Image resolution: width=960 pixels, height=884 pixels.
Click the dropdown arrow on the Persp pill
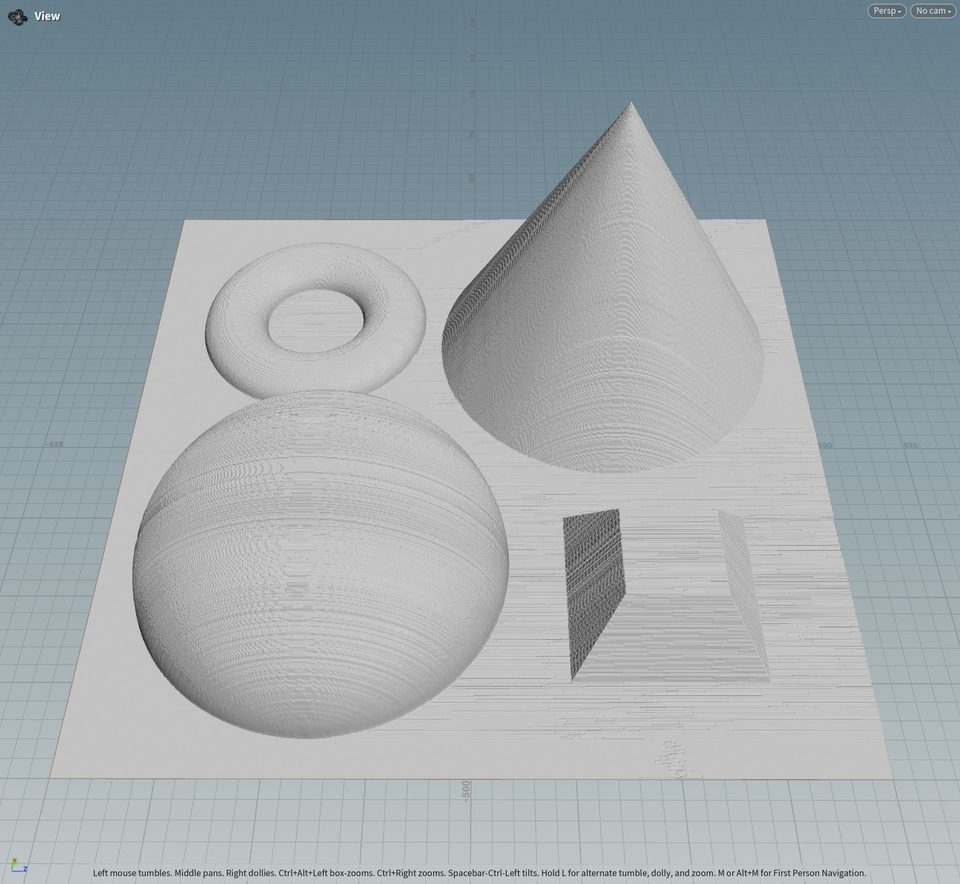(899, 10)
